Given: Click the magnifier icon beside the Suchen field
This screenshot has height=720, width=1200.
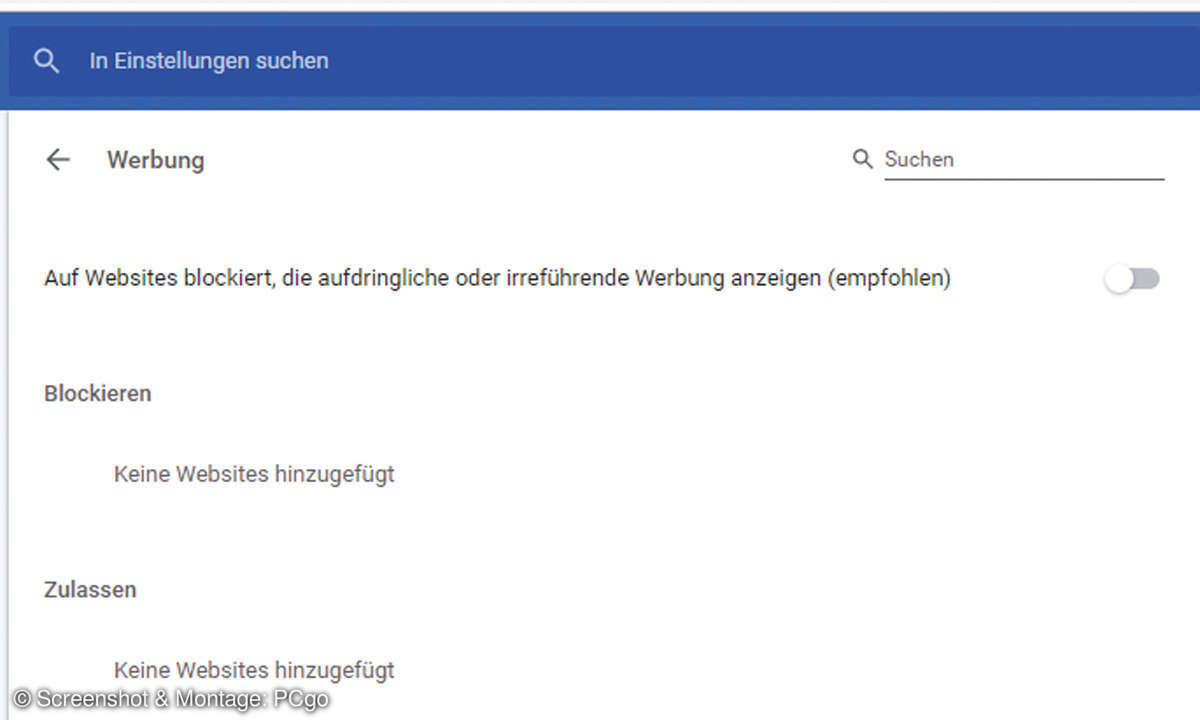Looking at the screenshot, I should click(862, 159).
